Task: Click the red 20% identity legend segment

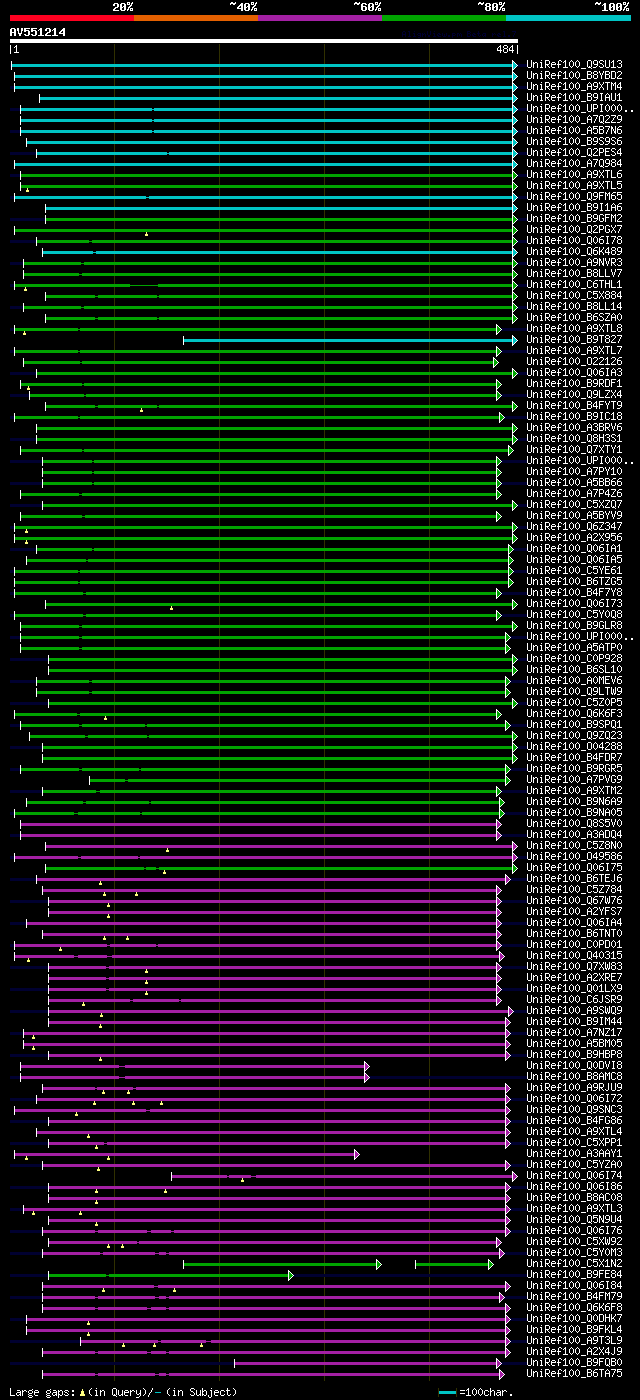Action: click(72, 18)
